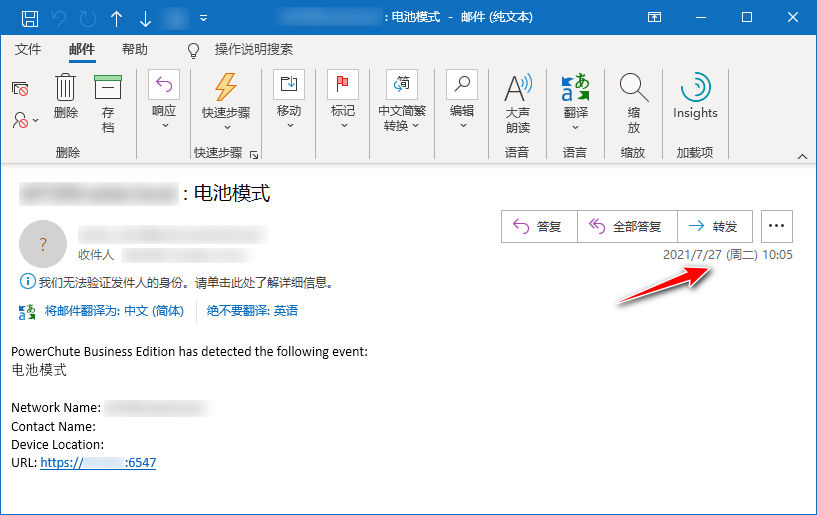
Task: Open the 编辑 search dropdown
Action: 462,99
